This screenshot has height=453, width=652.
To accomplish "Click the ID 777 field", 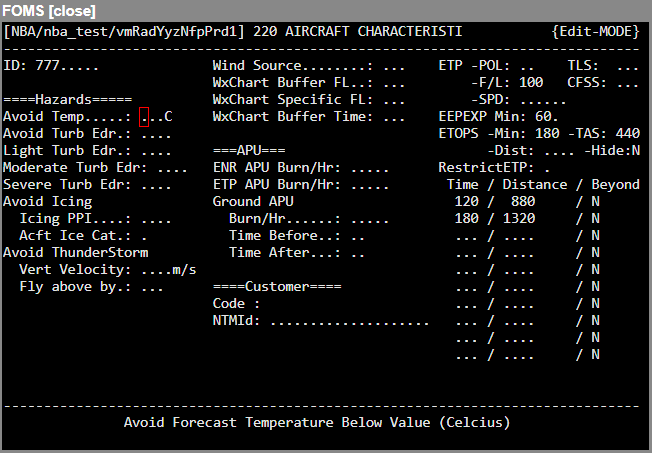I will (x=67, y=66).
